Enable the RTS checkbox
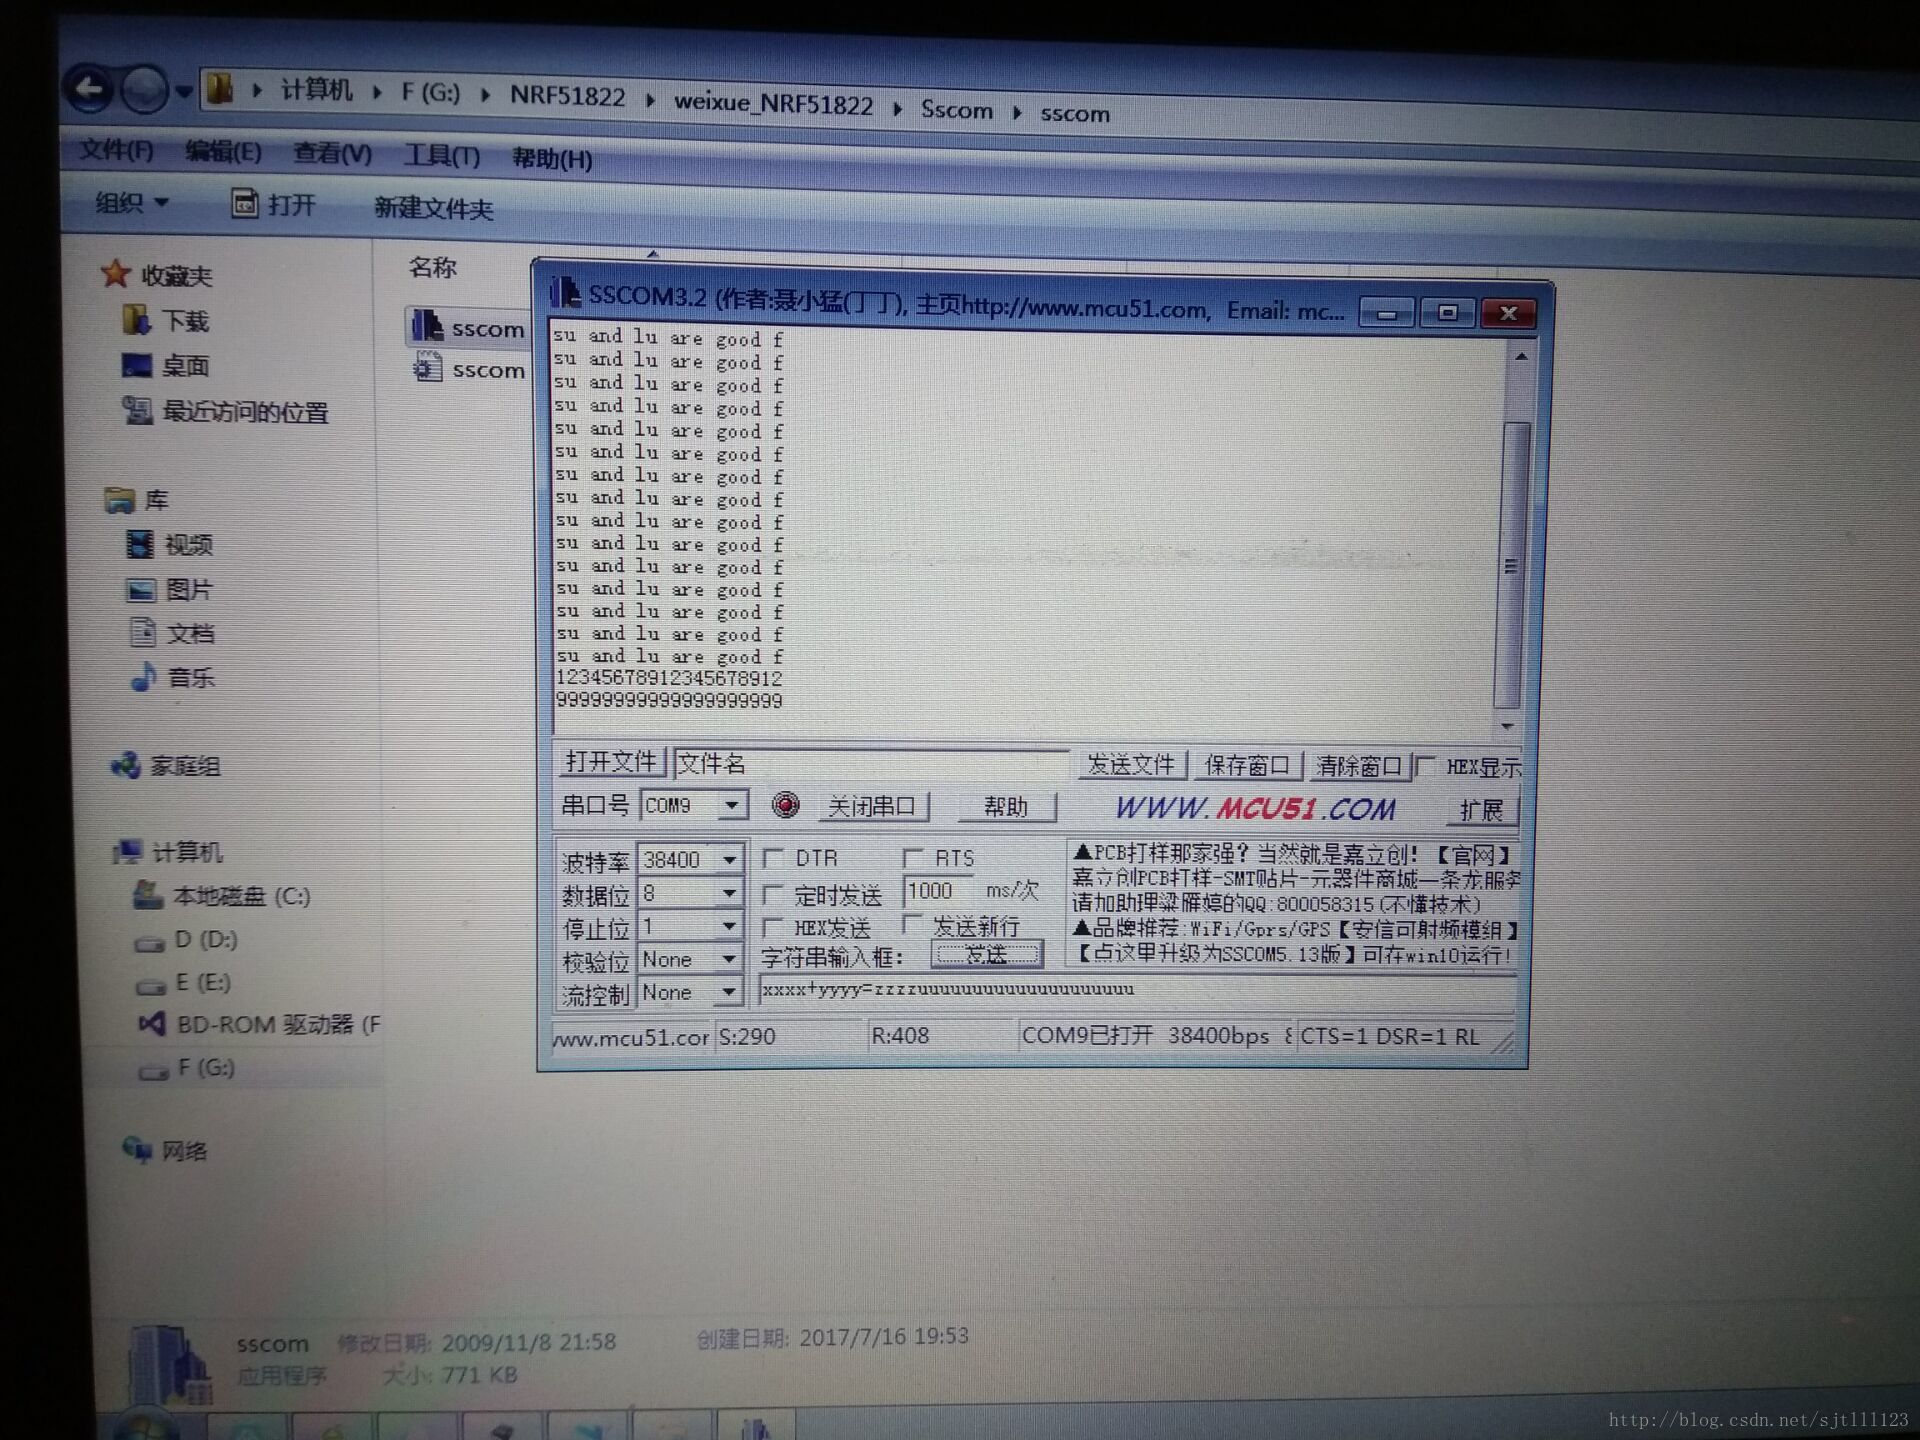The width and height of the screenshot is (1920, 1440). click(x=912, y=857)
